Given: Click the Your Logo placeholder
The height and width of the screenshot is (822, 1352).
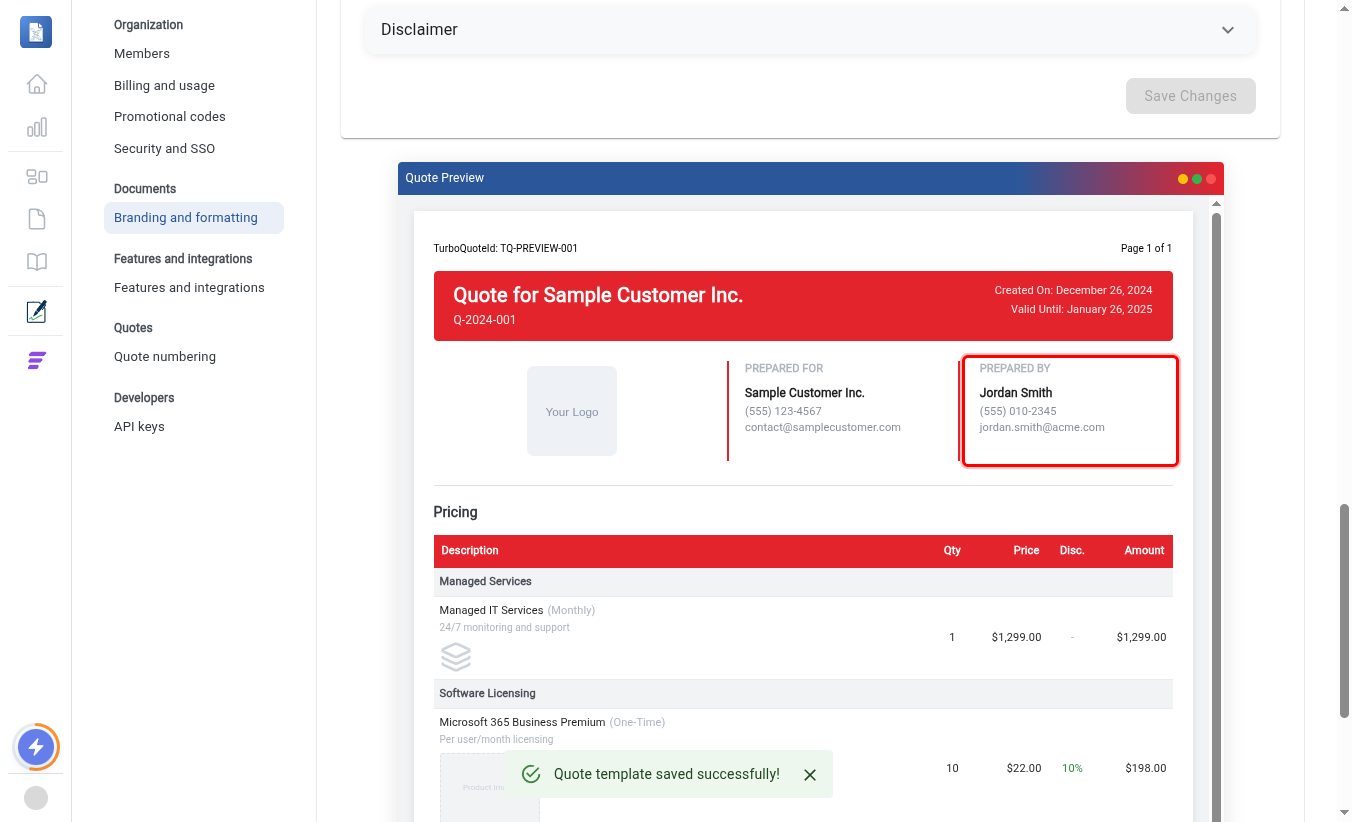Looking at the screenshot, I should (x=572, y=411).
